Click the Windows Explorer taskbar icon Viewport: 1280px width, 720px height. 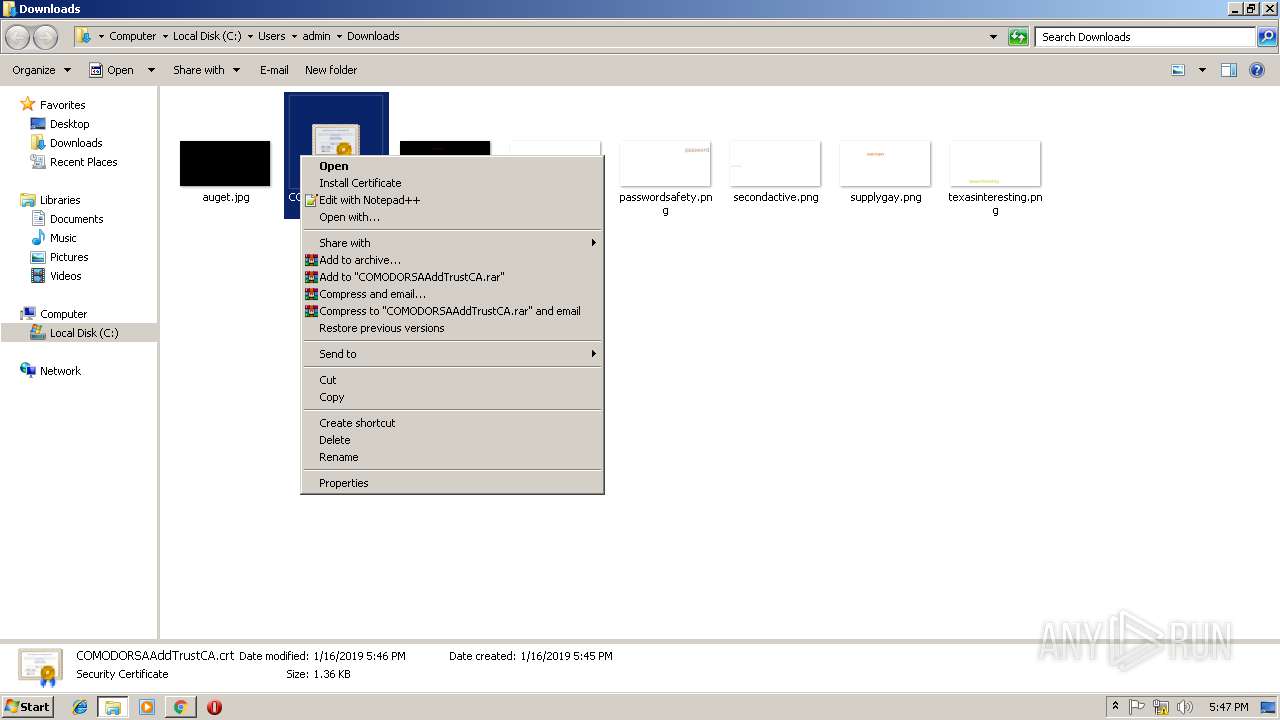pyautogui.click(x=113, y=707)
